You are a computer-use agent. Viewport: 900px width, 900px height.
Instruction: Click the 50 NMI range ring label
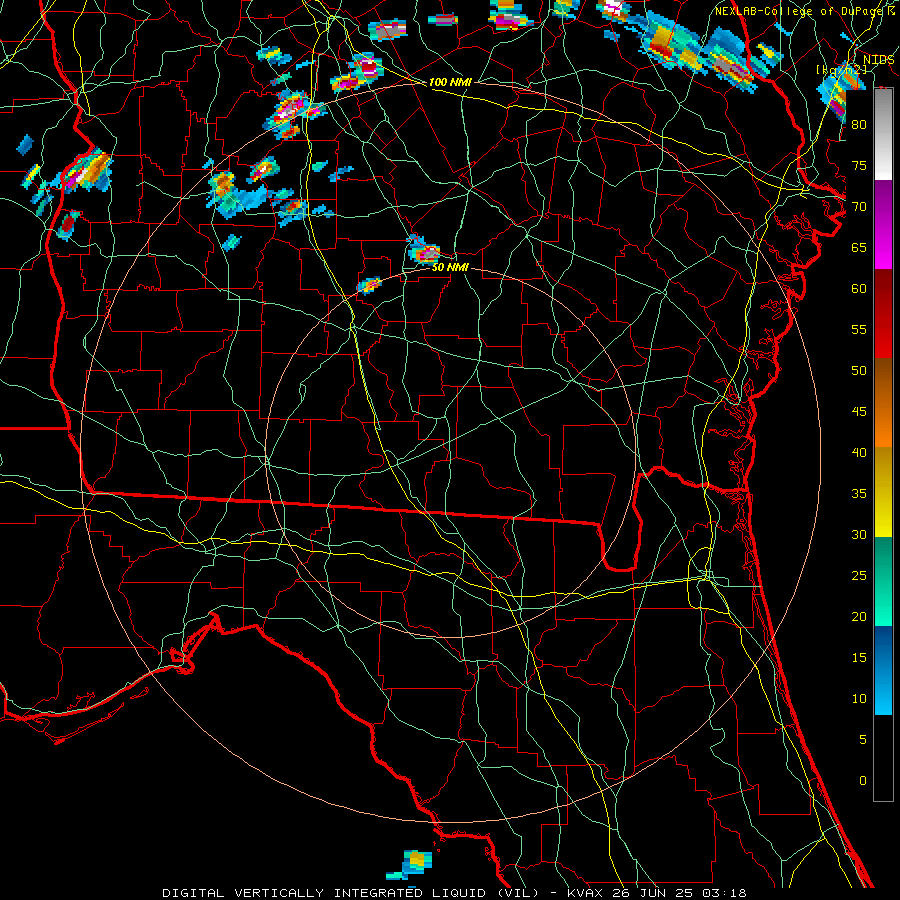pos(450,267)
